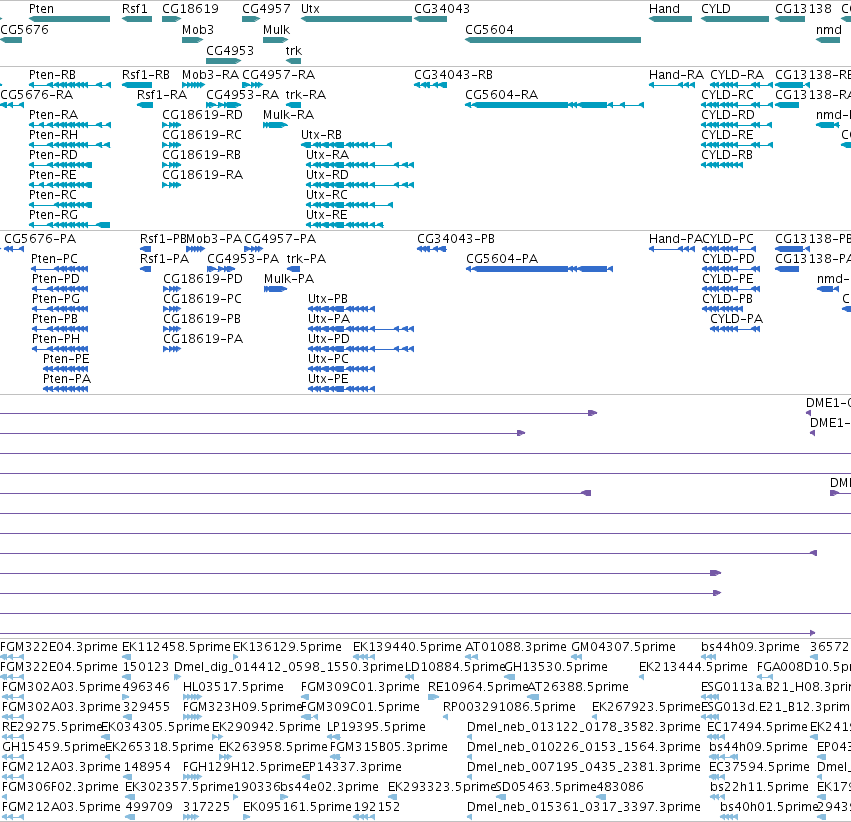
Task: Click the long teal Utx gene bar
Action: [357, 19]
